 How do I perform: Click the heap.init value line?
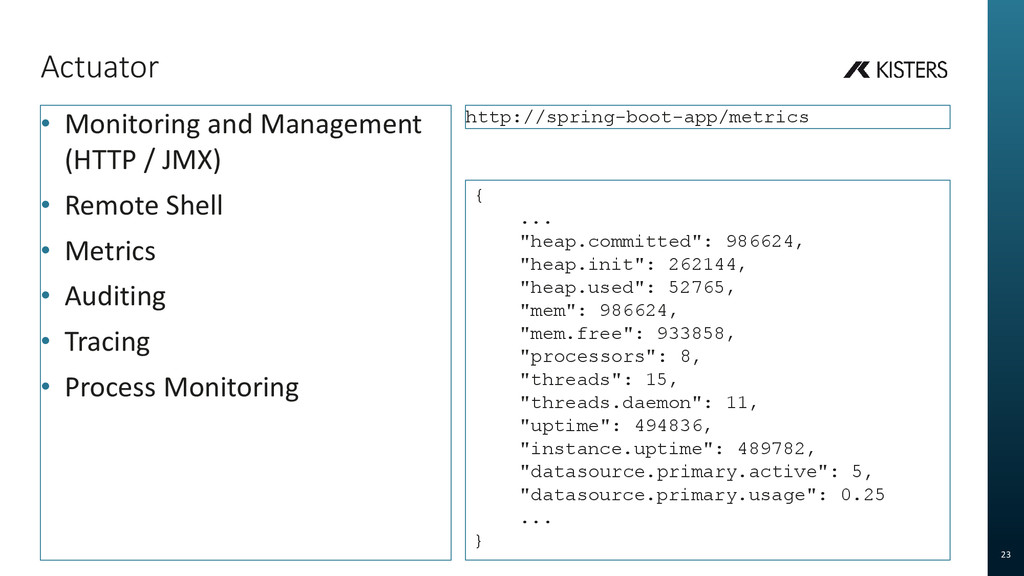pos(632,264)
